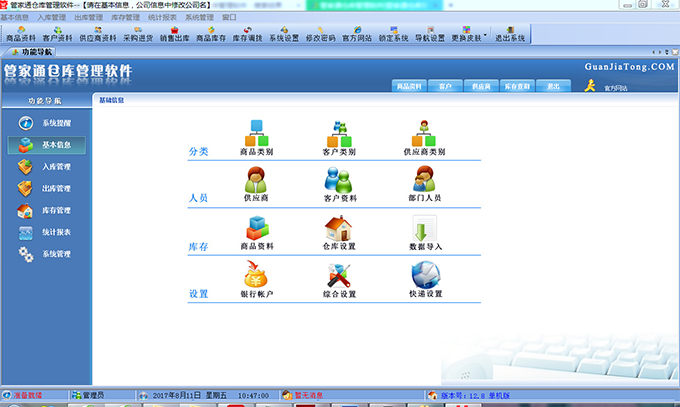Open 客户资料 icon in 人员 row

[340, 184]
